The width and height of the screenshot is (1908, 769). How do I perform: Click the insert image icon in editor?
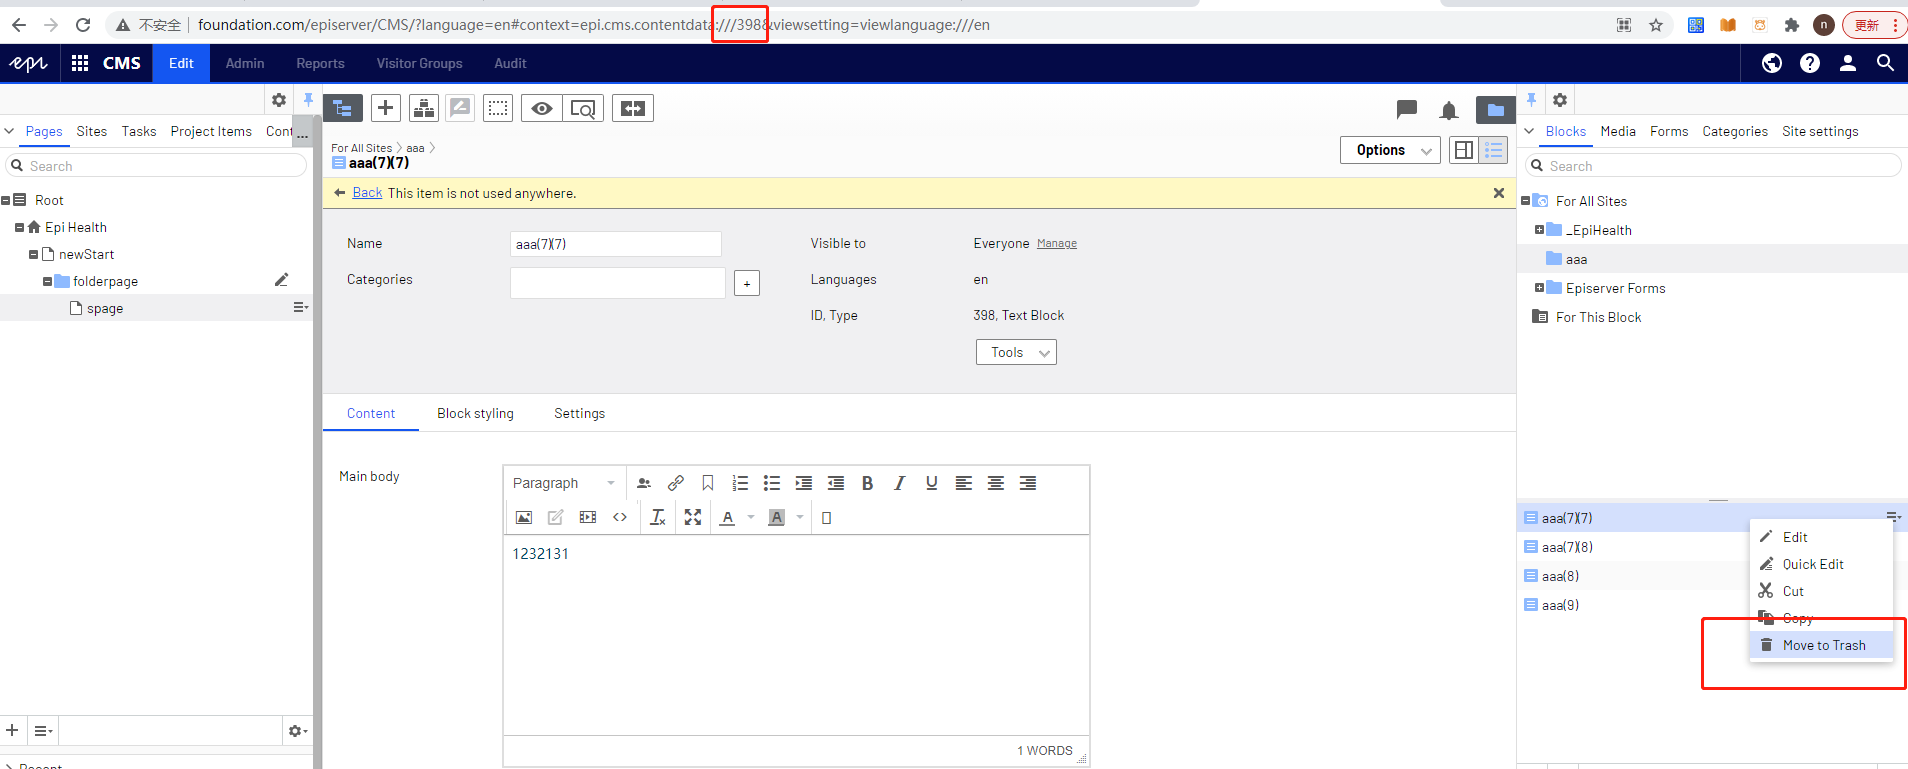[523, 517]
